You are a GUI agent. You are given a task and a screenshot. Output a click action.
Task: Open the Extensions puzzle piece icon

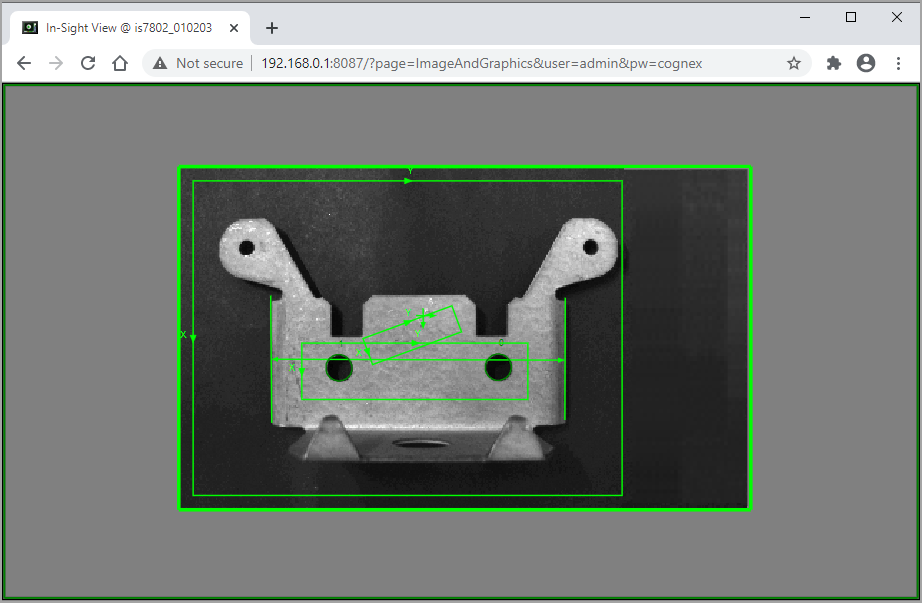click(834, 63)
